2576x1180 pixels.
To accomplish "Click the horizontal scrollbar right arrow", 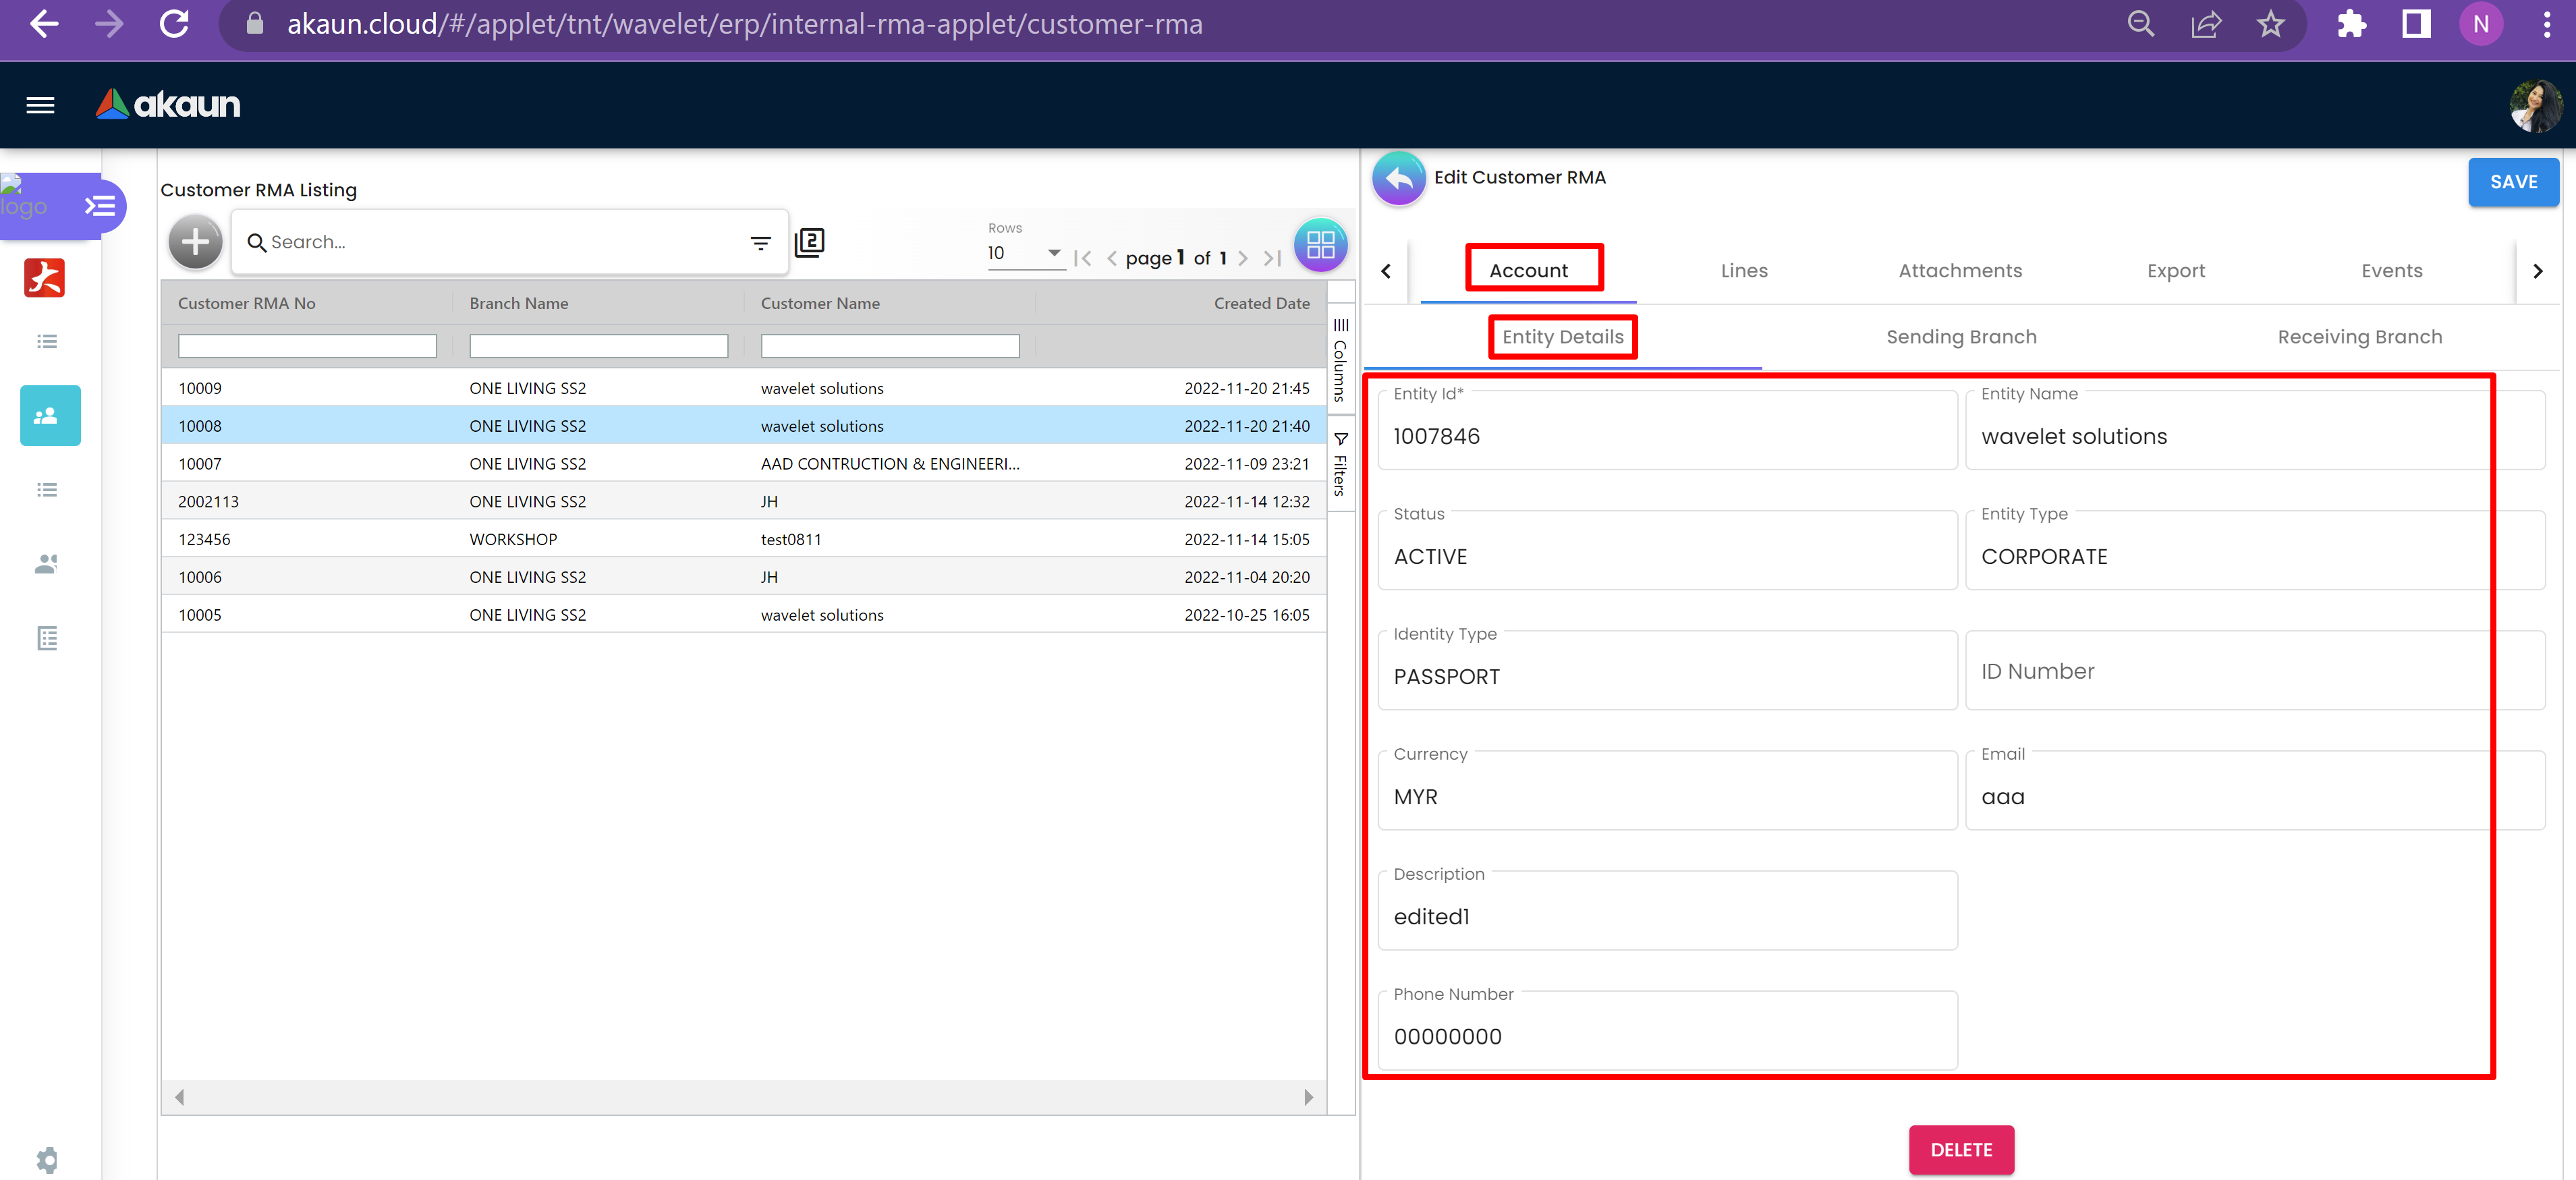I will click(1308, 1097).
